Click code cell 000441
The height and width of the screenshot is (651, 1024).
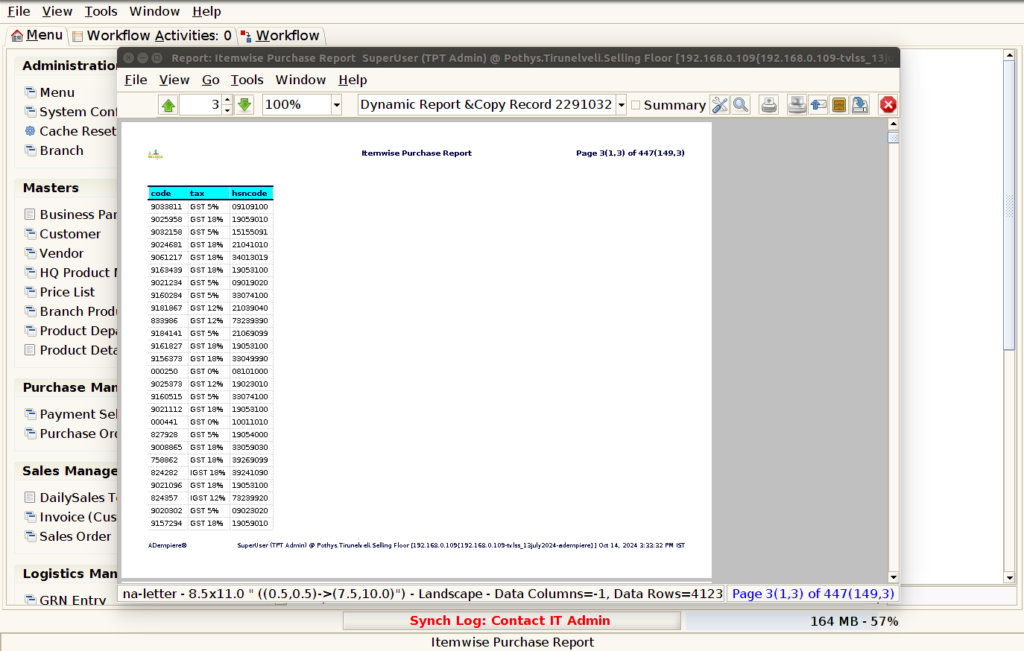pos(165,422)
